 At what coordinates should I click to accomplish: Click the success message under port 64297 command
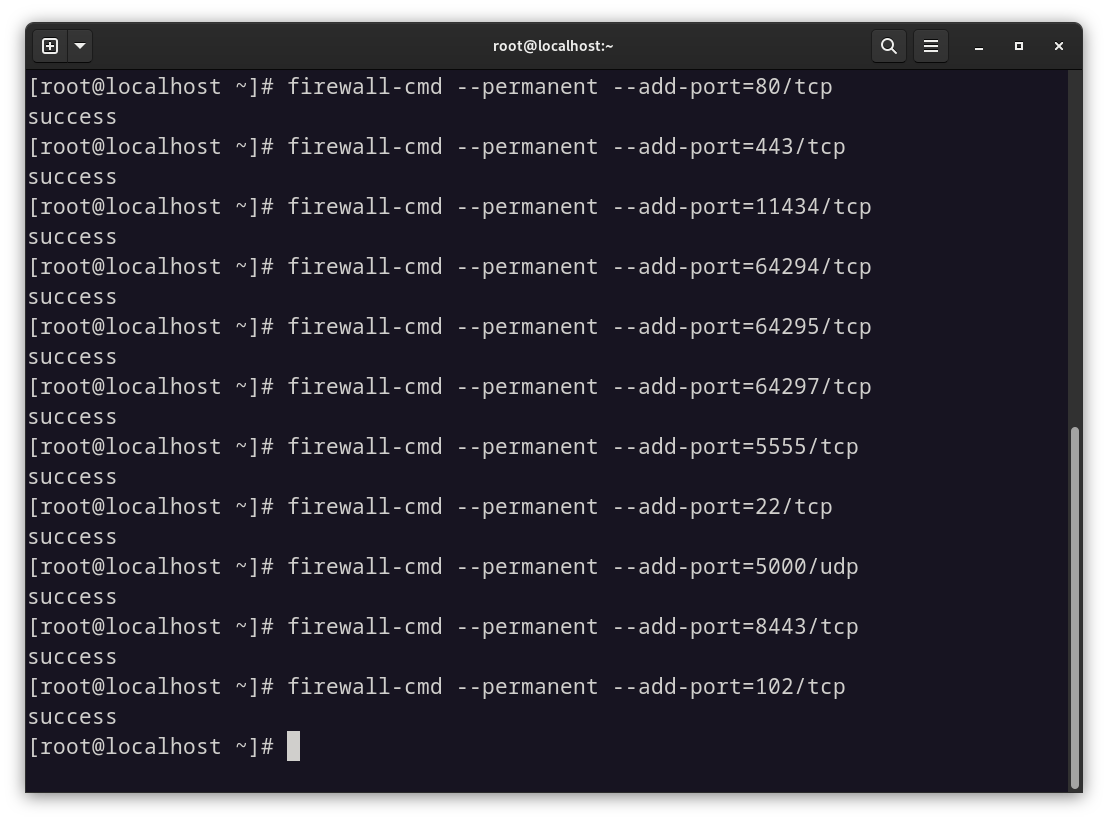pyautogui.click(x=72, y=416)
